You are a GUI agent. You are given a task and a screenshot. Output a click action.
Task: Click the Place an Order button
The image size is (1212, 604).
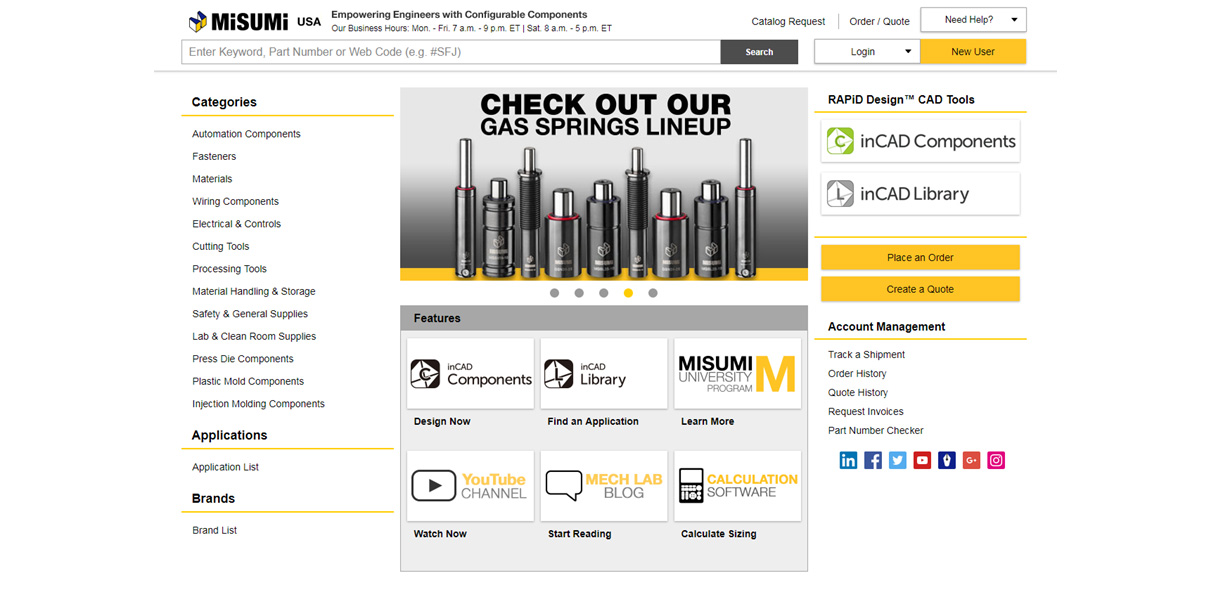click(920, 257)
